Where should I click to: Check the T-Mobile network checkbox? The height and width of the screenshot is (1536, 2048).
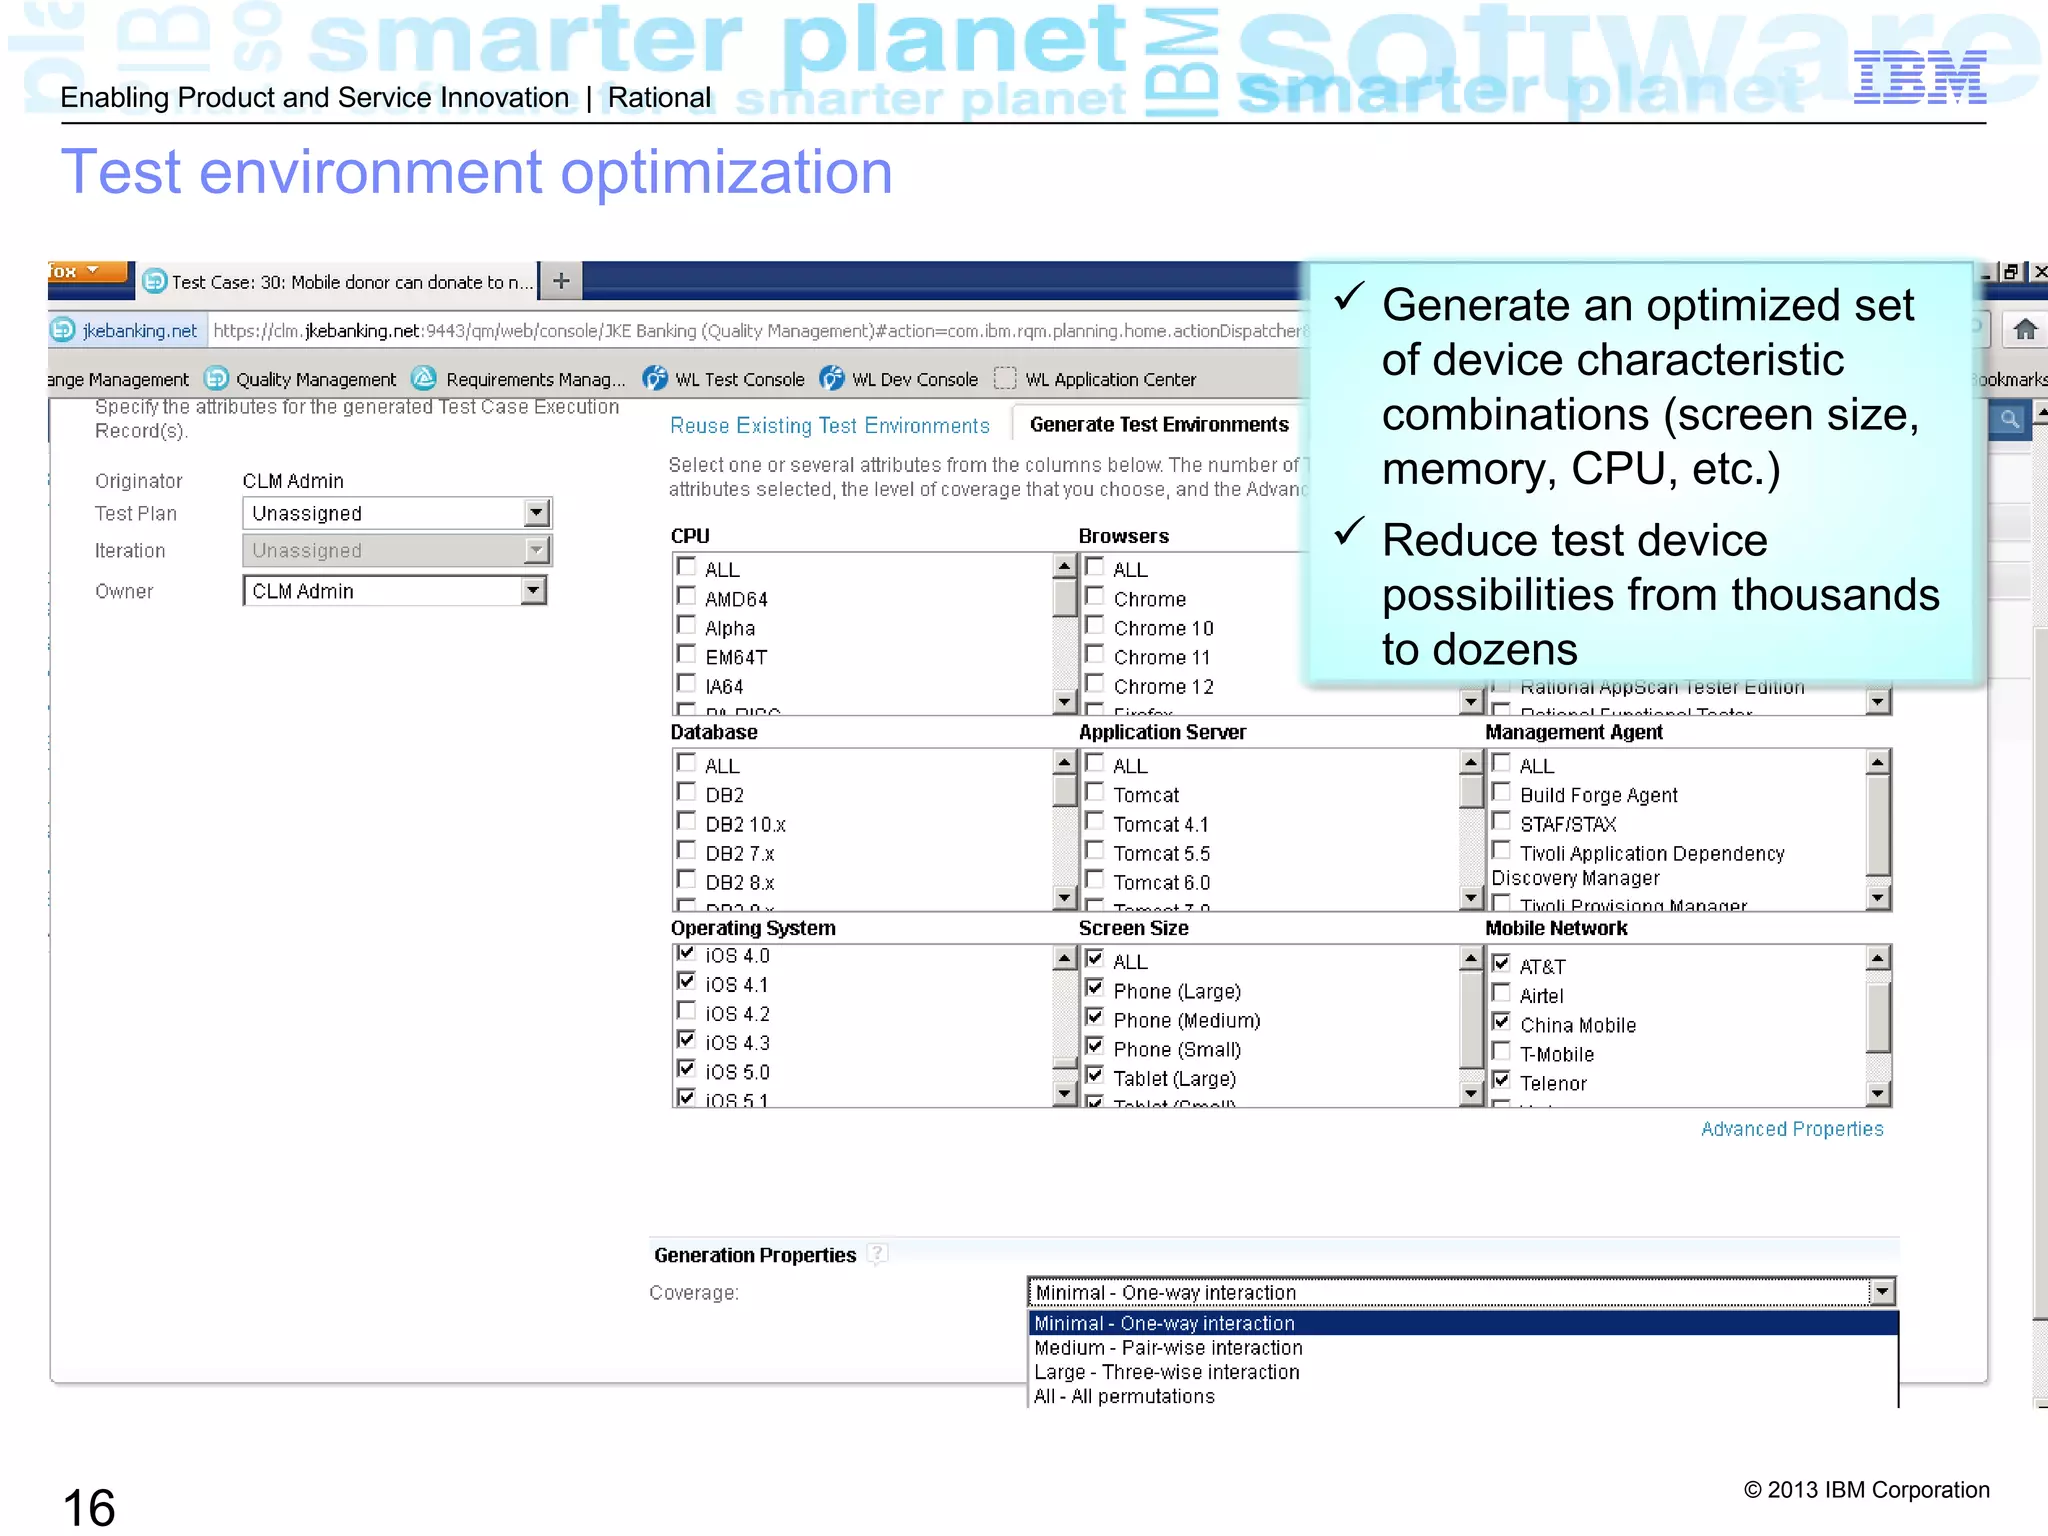click(1501, 1051)
